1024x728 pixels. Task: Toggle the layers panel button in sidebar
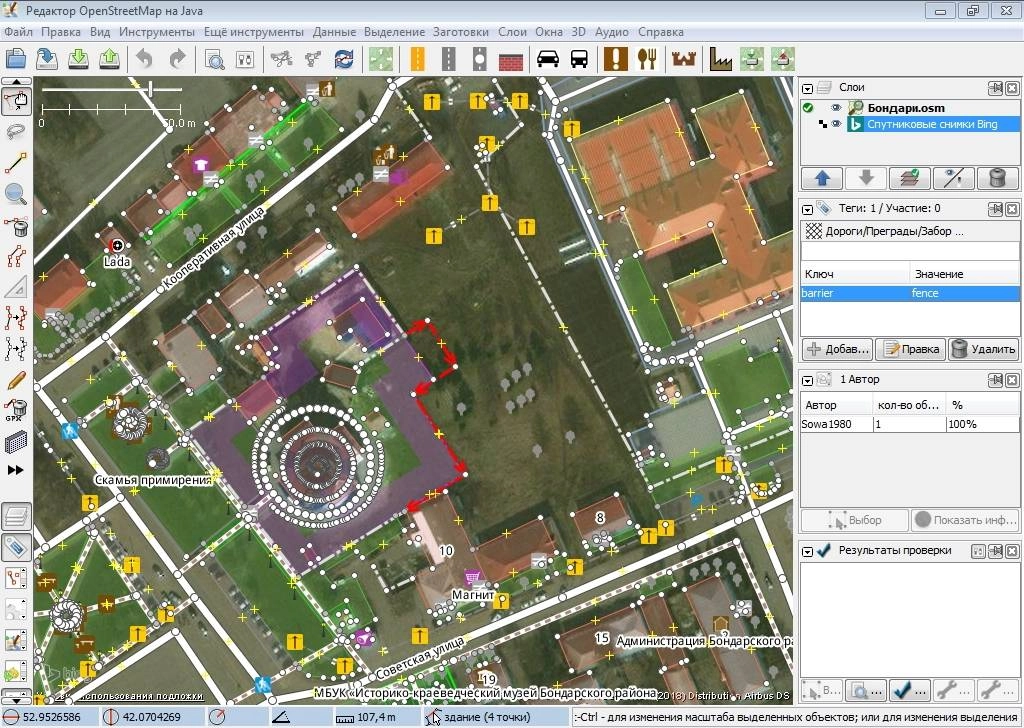16,516
